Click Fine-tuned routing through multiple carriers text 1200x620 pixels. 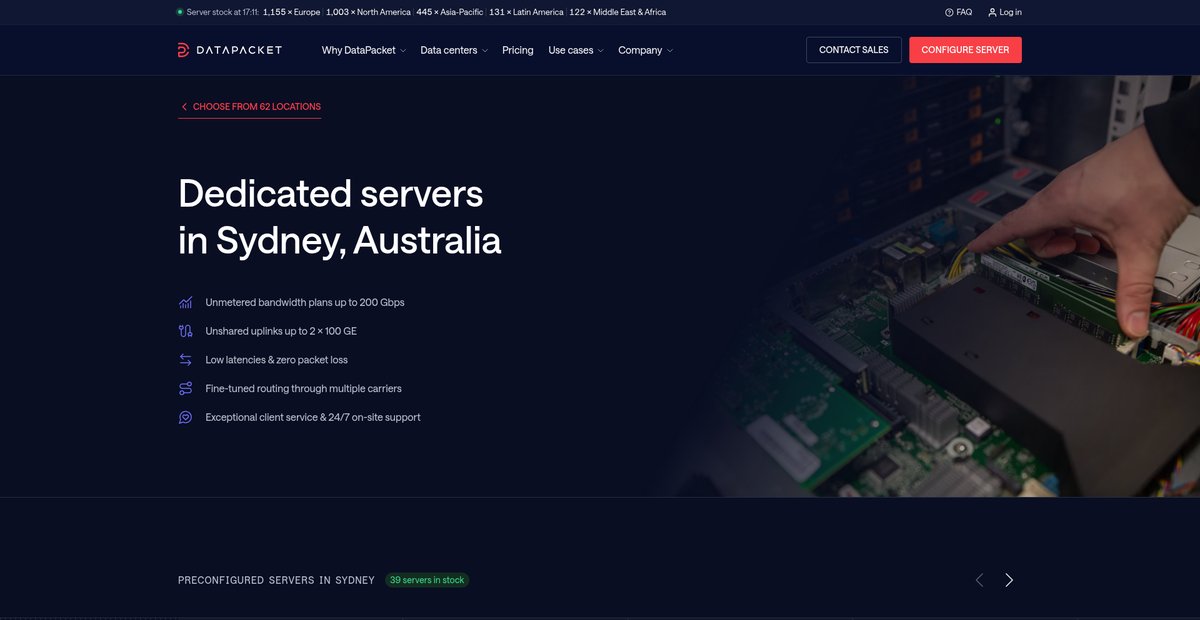303,389
